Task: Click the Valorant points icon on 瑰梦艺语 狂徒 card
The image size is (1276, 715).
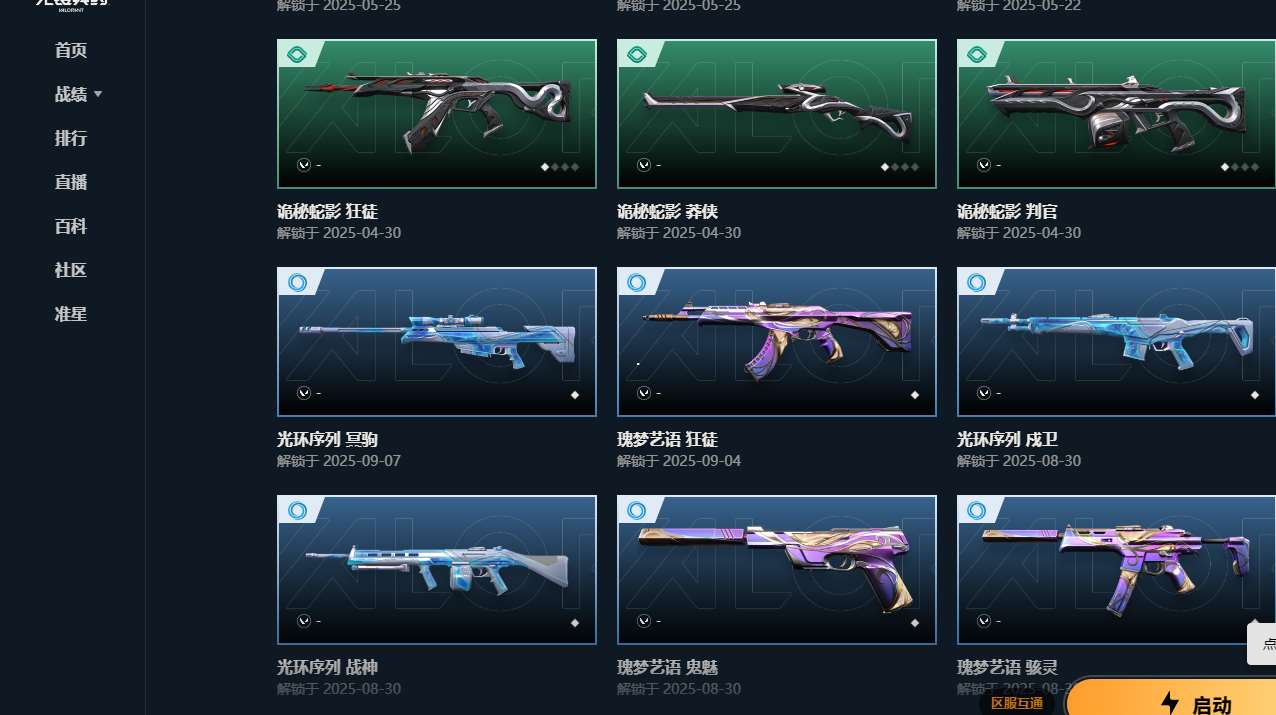Action: click(644, 393)
